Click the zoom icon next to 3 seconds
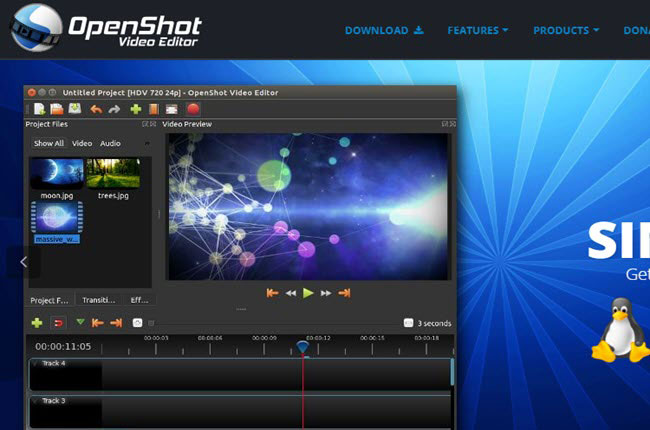Viewport: 650px width, 430px height. coord(408,323)
